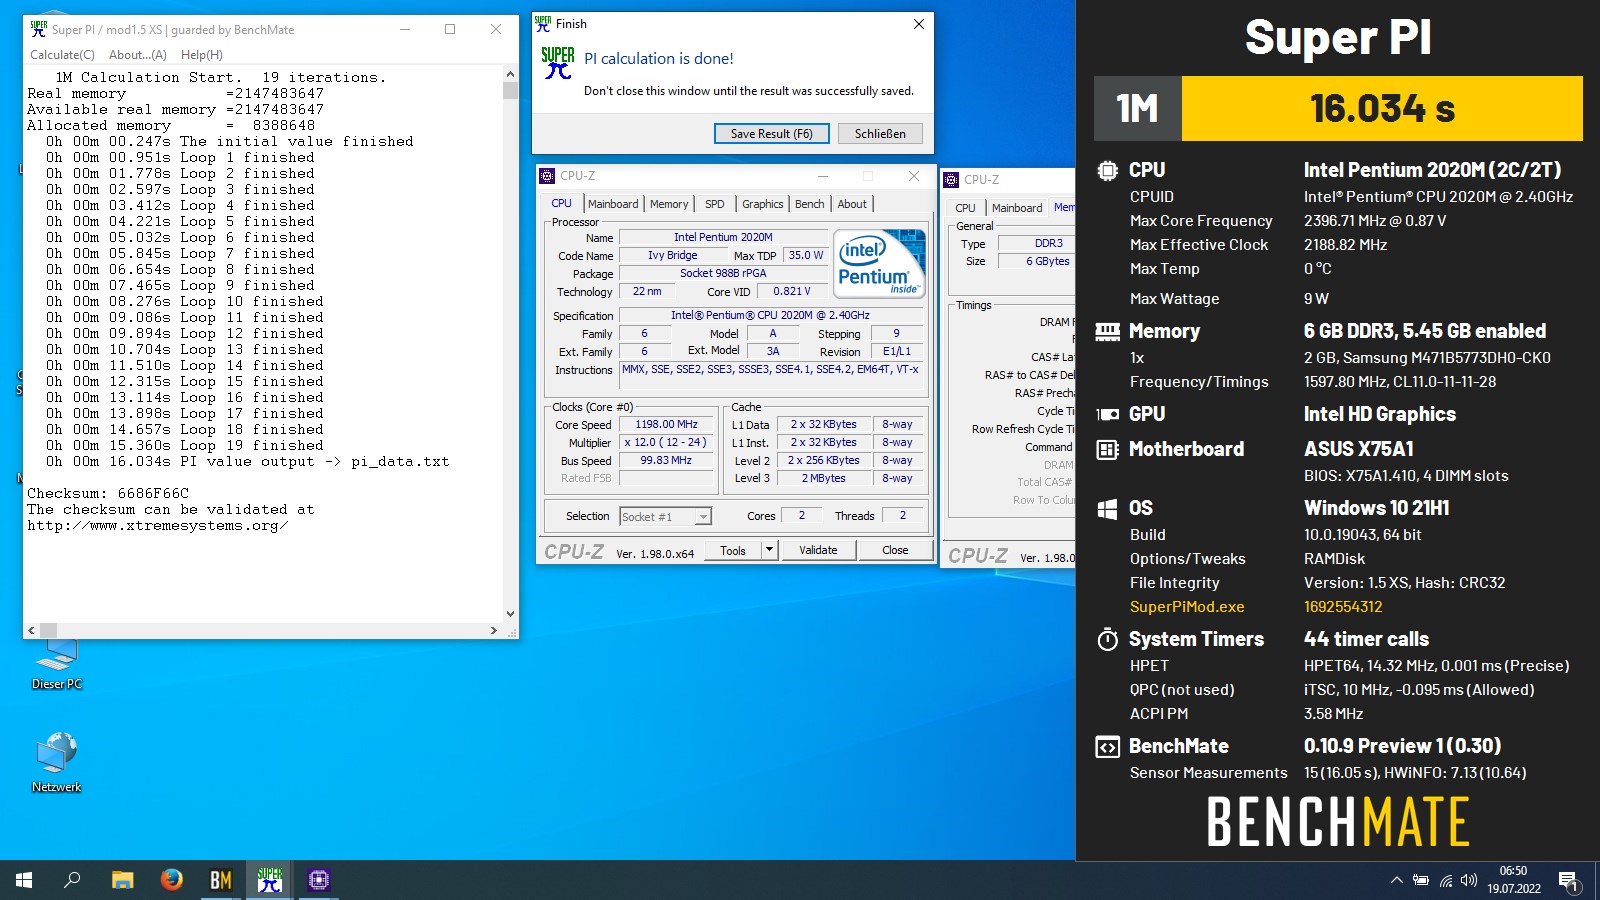Select CPU tab in second CPU-Z window
The width and height of the screenshot is (1600, 900).
tap(965, 208)
